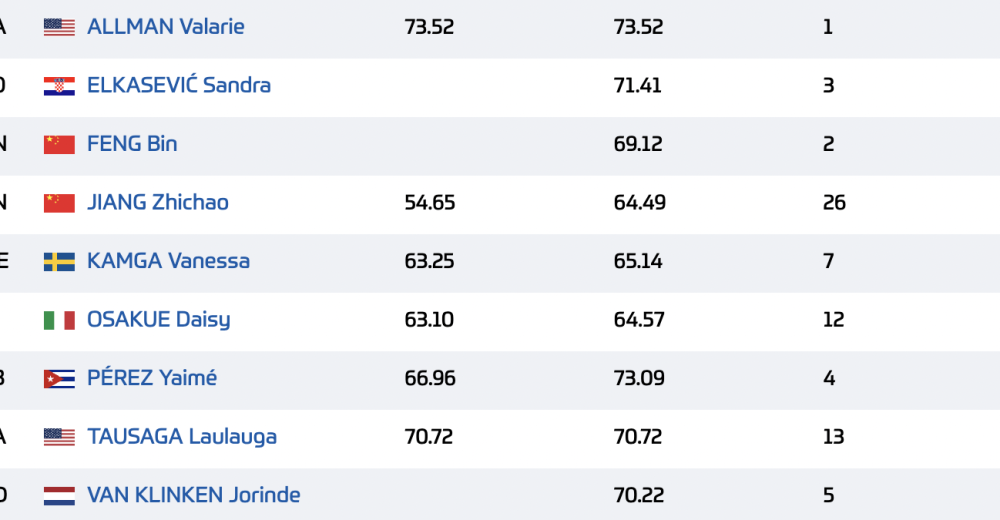Open VAN KLINKEN Jorinde athlete profile
Screen dimensions: 1000x520
tap(194, 495)
